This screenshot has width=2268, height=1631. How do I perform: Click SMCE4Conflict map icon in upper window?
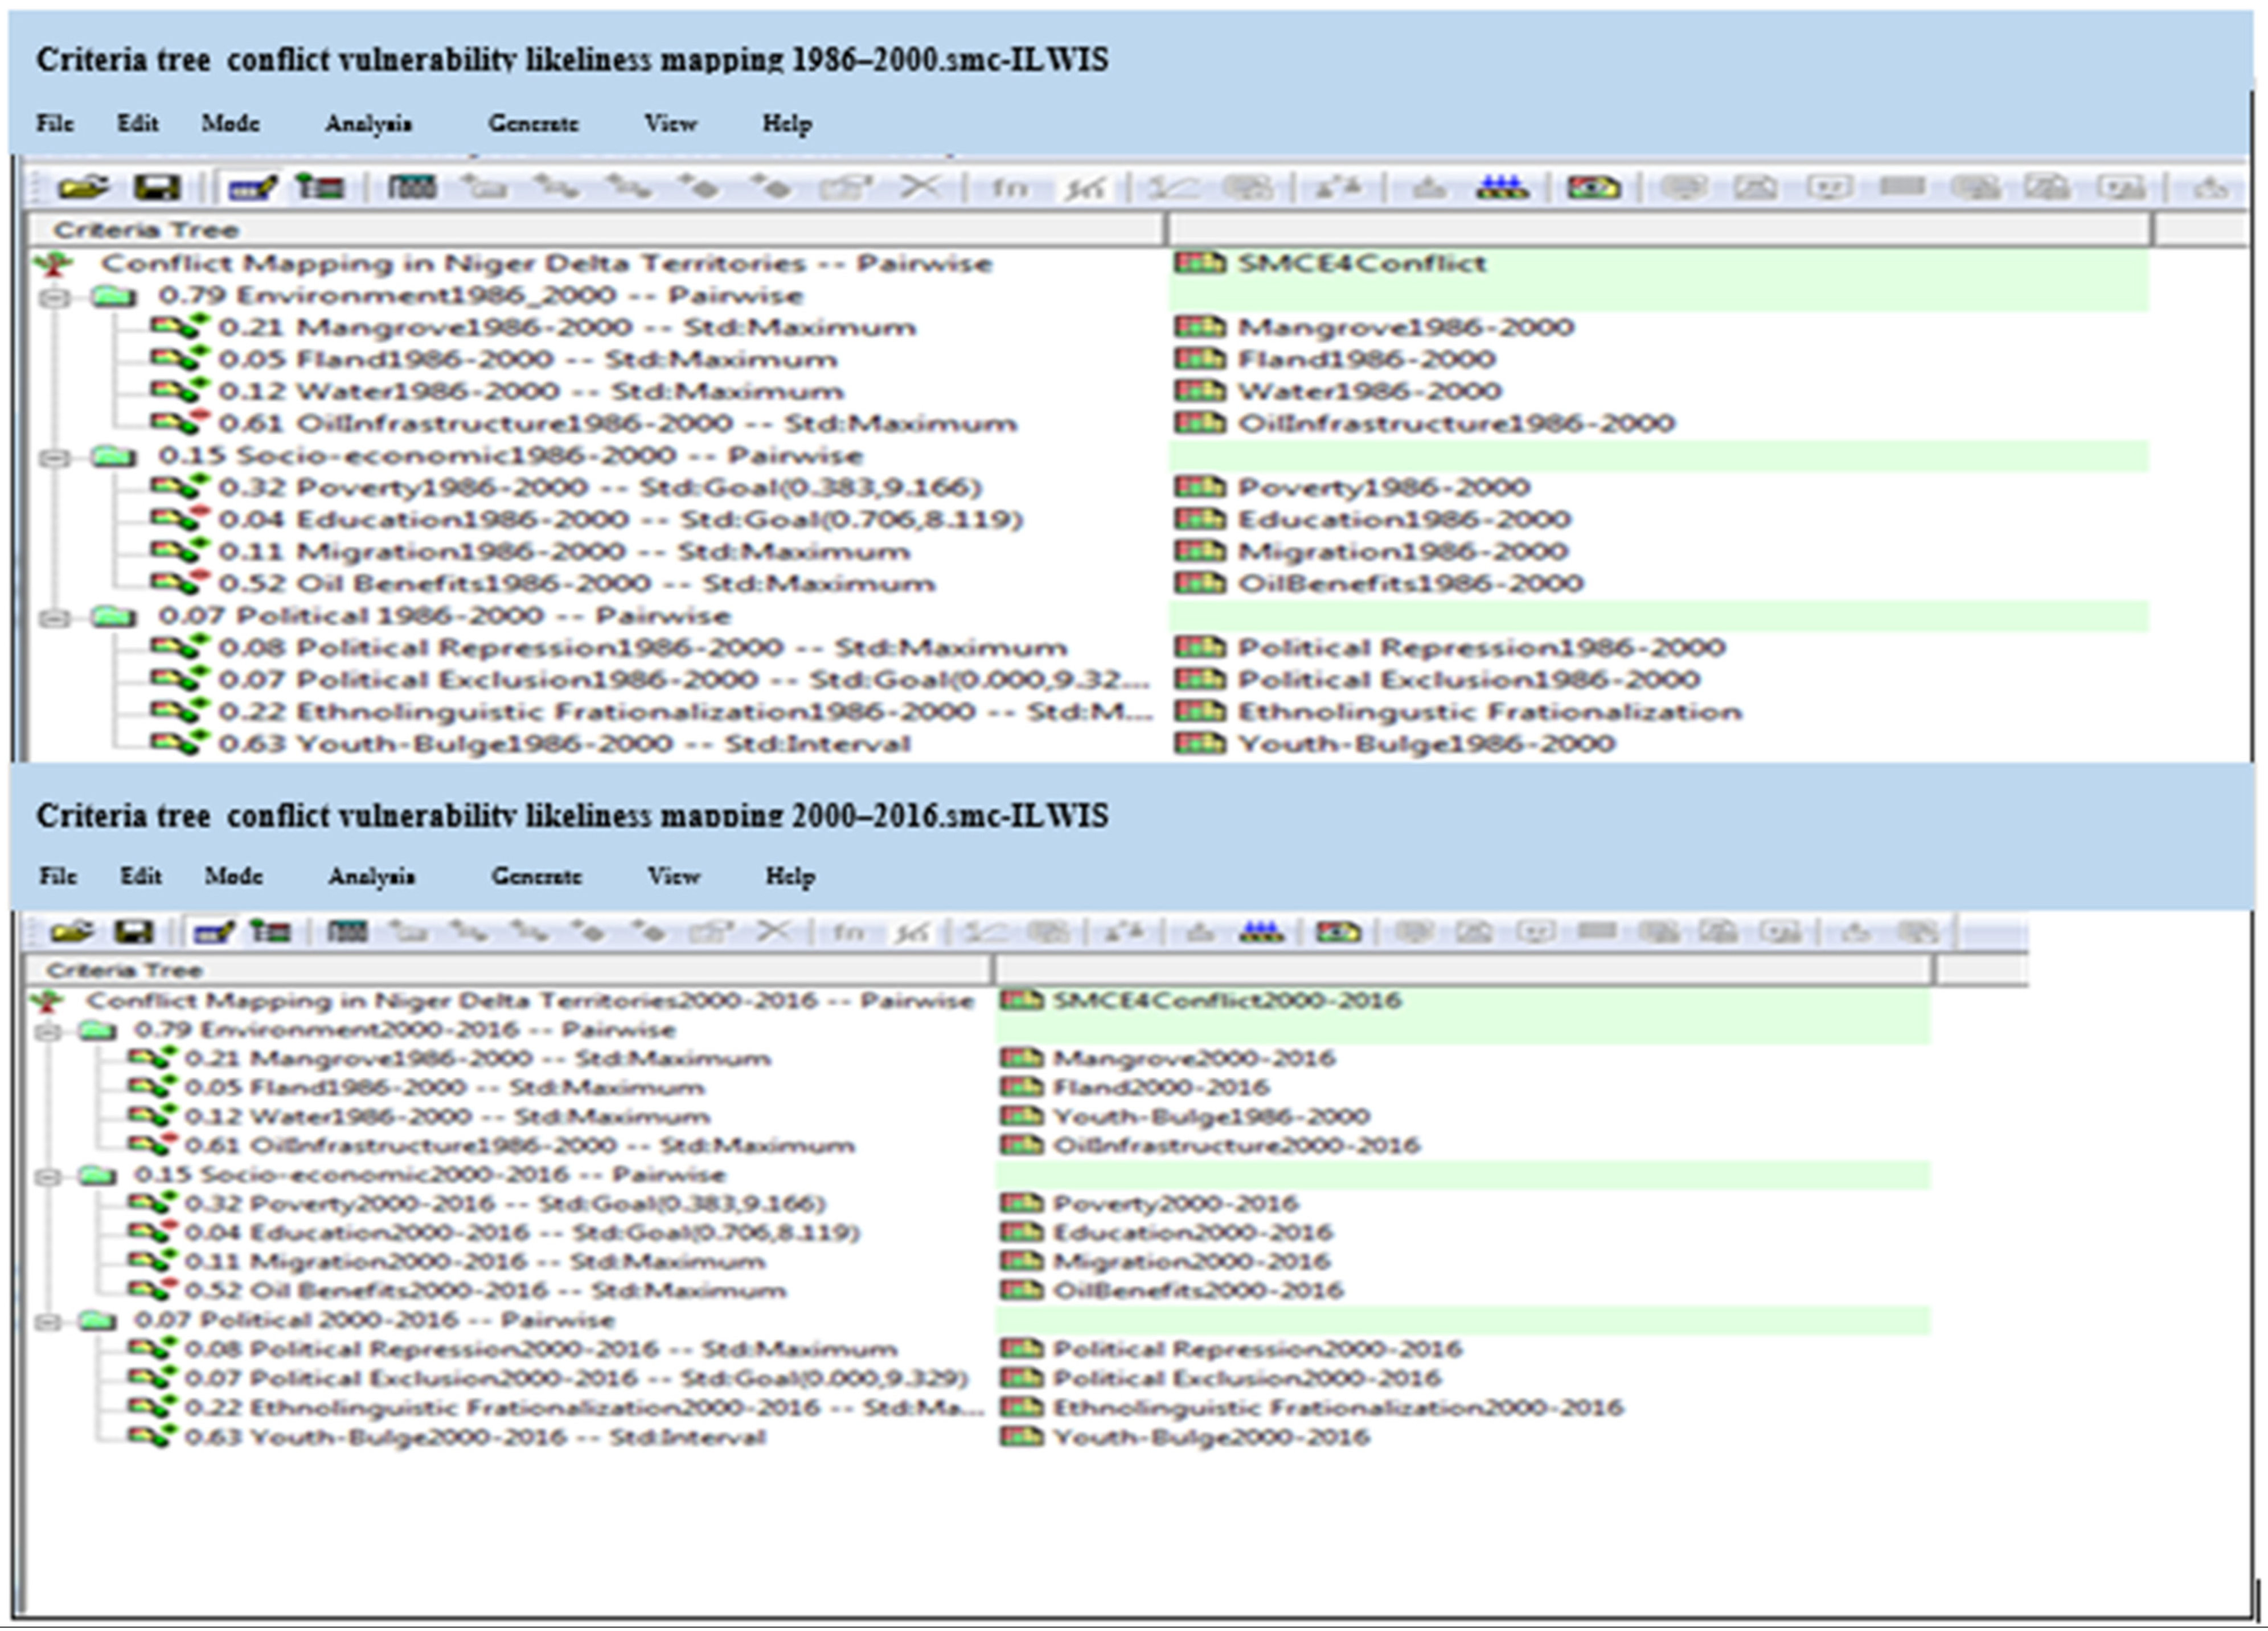pos(1199,263)
